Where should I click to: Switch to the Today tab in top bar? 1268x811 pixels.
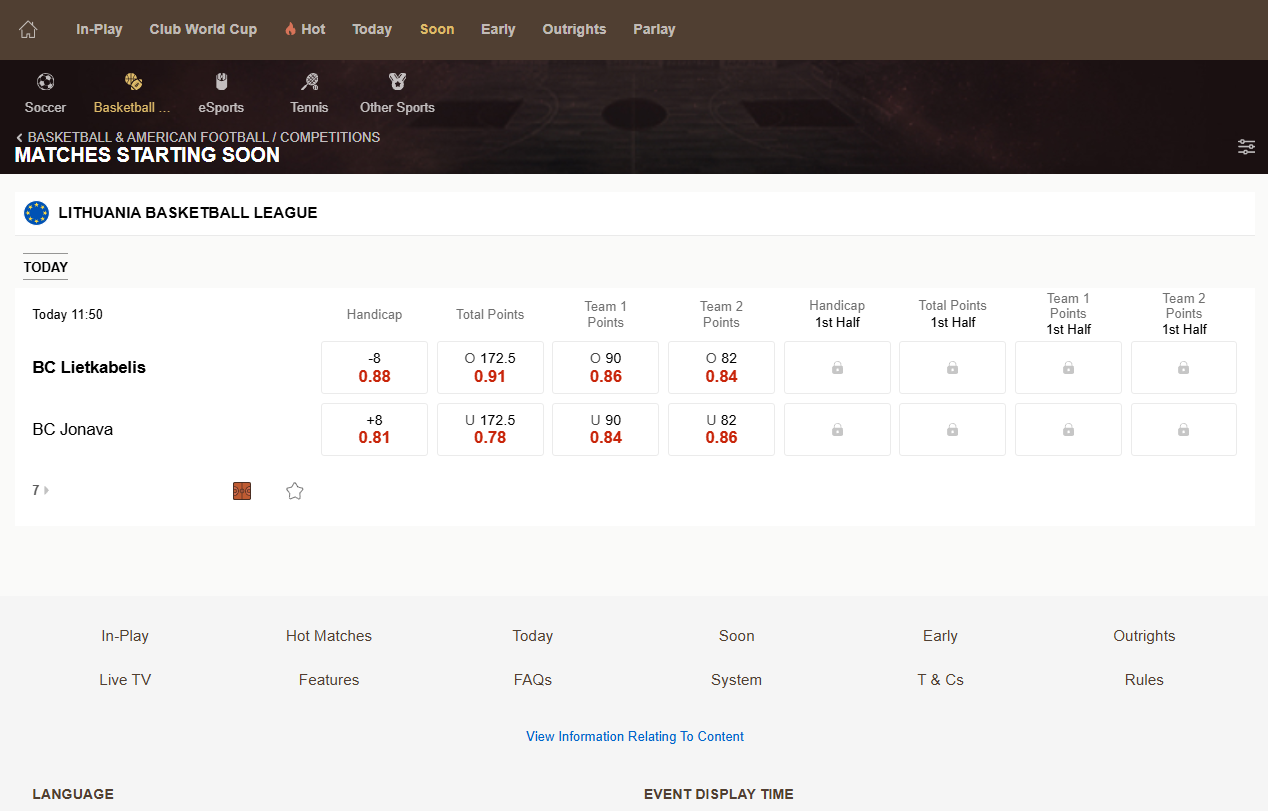pyautogui.click(x=372, y=29)
